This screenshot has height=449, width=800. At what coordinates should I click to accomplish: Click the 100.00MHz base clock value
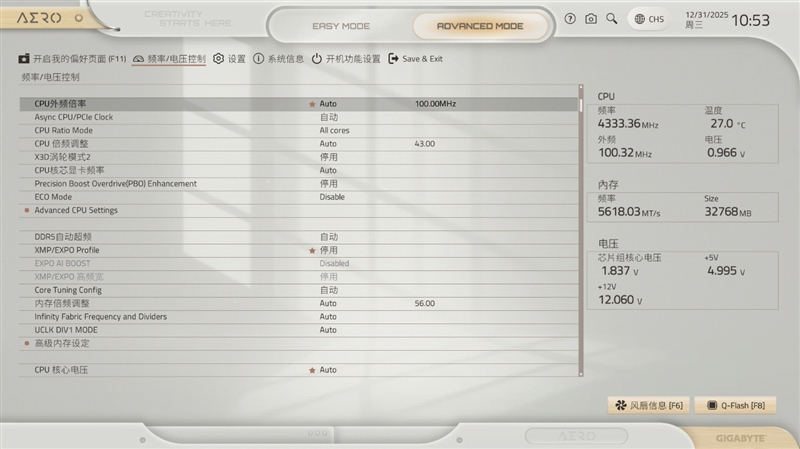click(x=435, y=104)
